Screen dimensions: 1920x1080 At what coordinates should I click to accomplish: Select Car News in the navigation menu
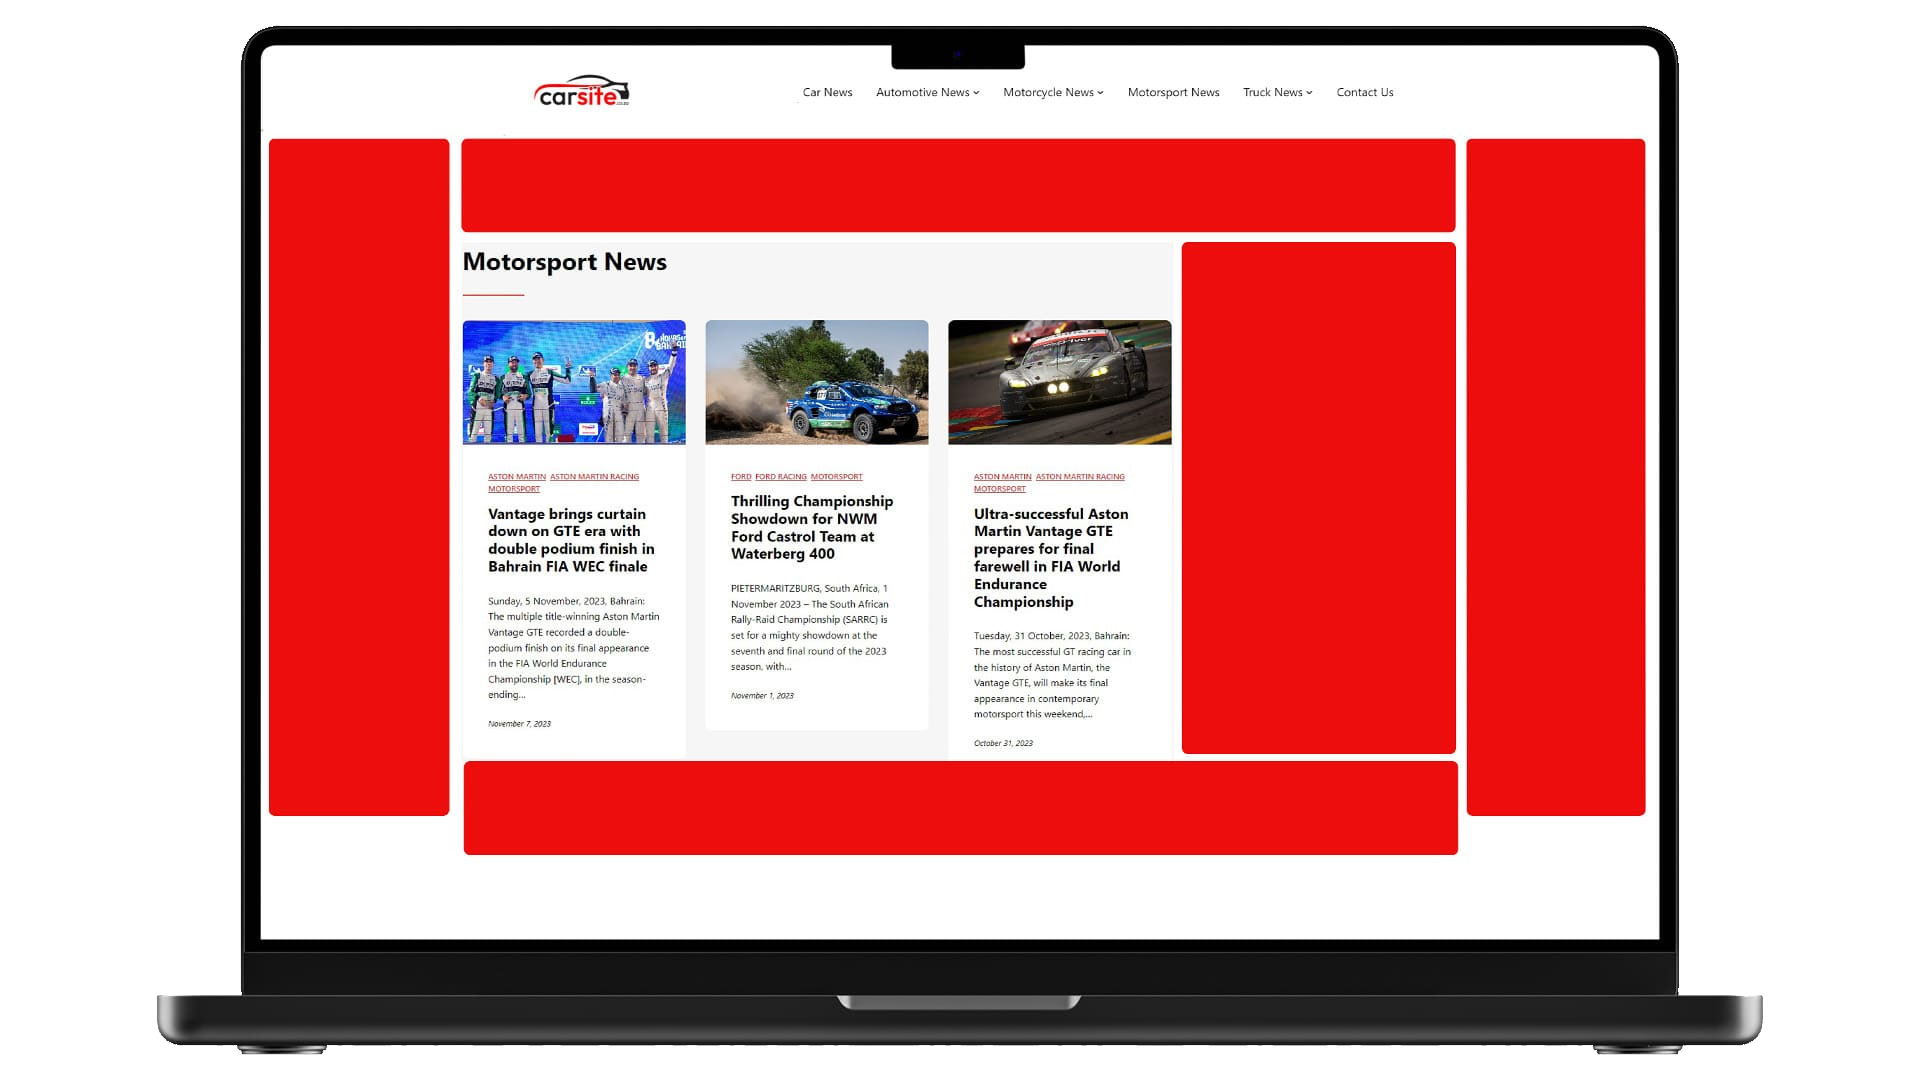[x=826, y=92]
